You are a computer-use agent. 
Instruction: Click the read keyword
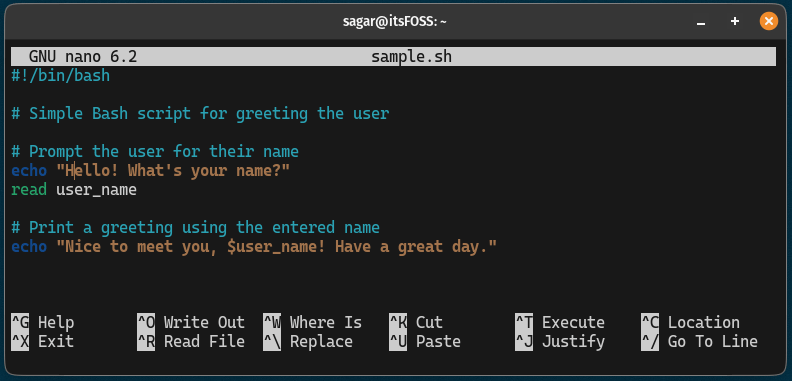pyautogui.click(x=29, y=190)
